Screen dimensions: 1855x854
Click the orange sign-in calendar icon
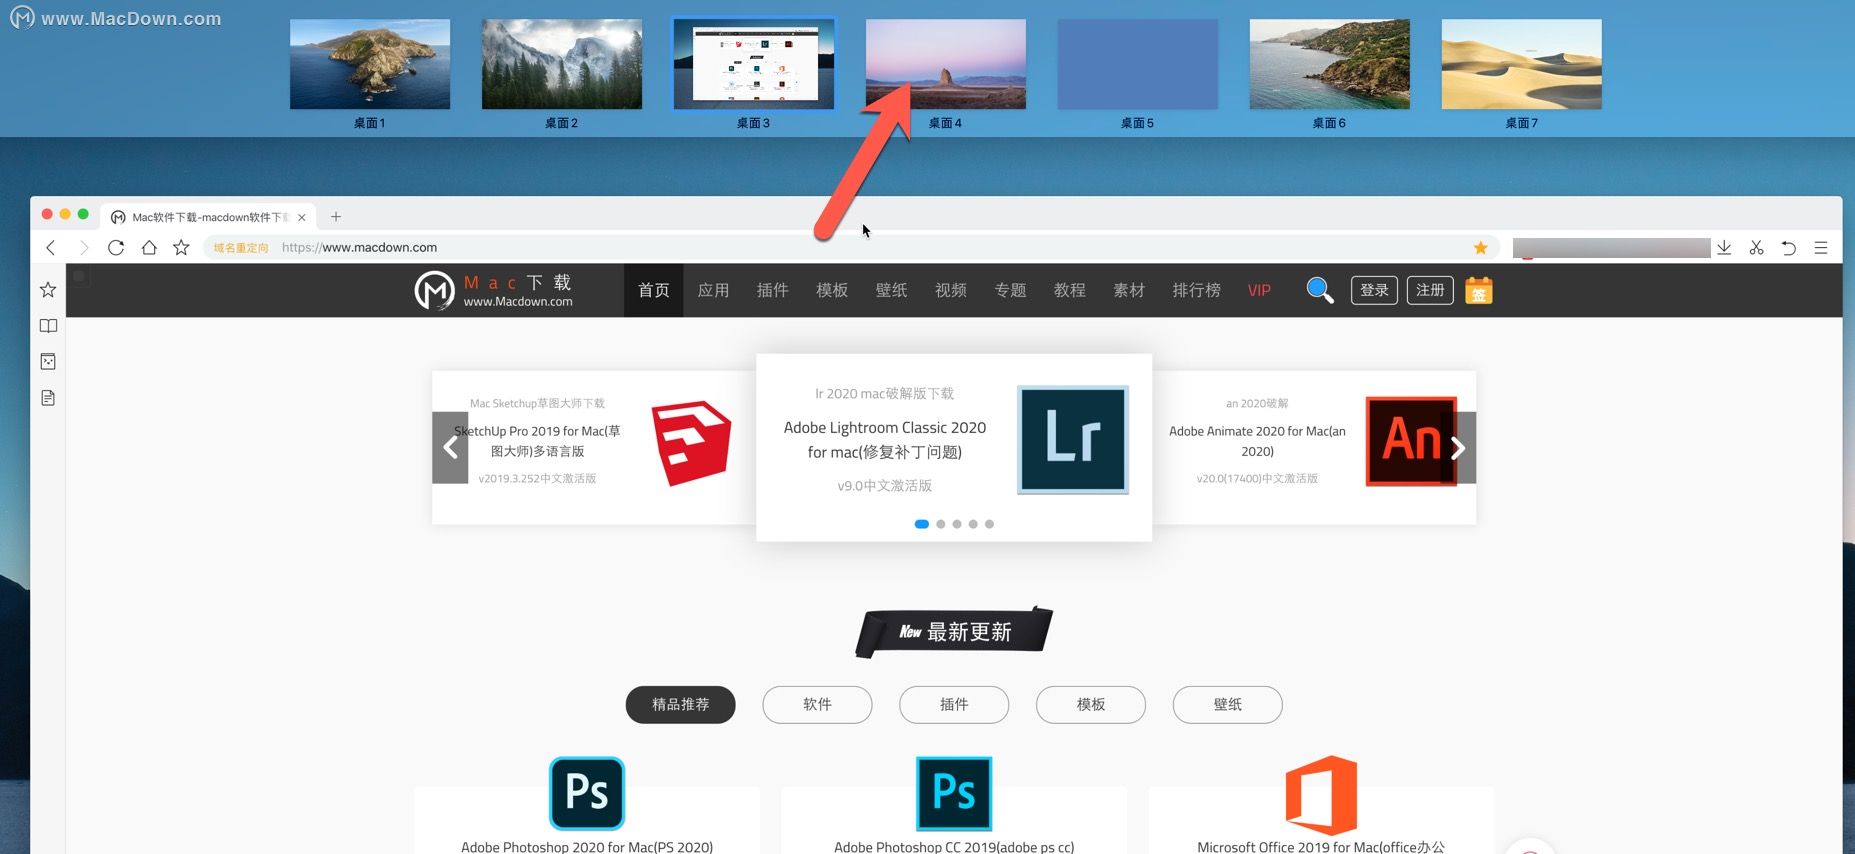click(1479, 291)
